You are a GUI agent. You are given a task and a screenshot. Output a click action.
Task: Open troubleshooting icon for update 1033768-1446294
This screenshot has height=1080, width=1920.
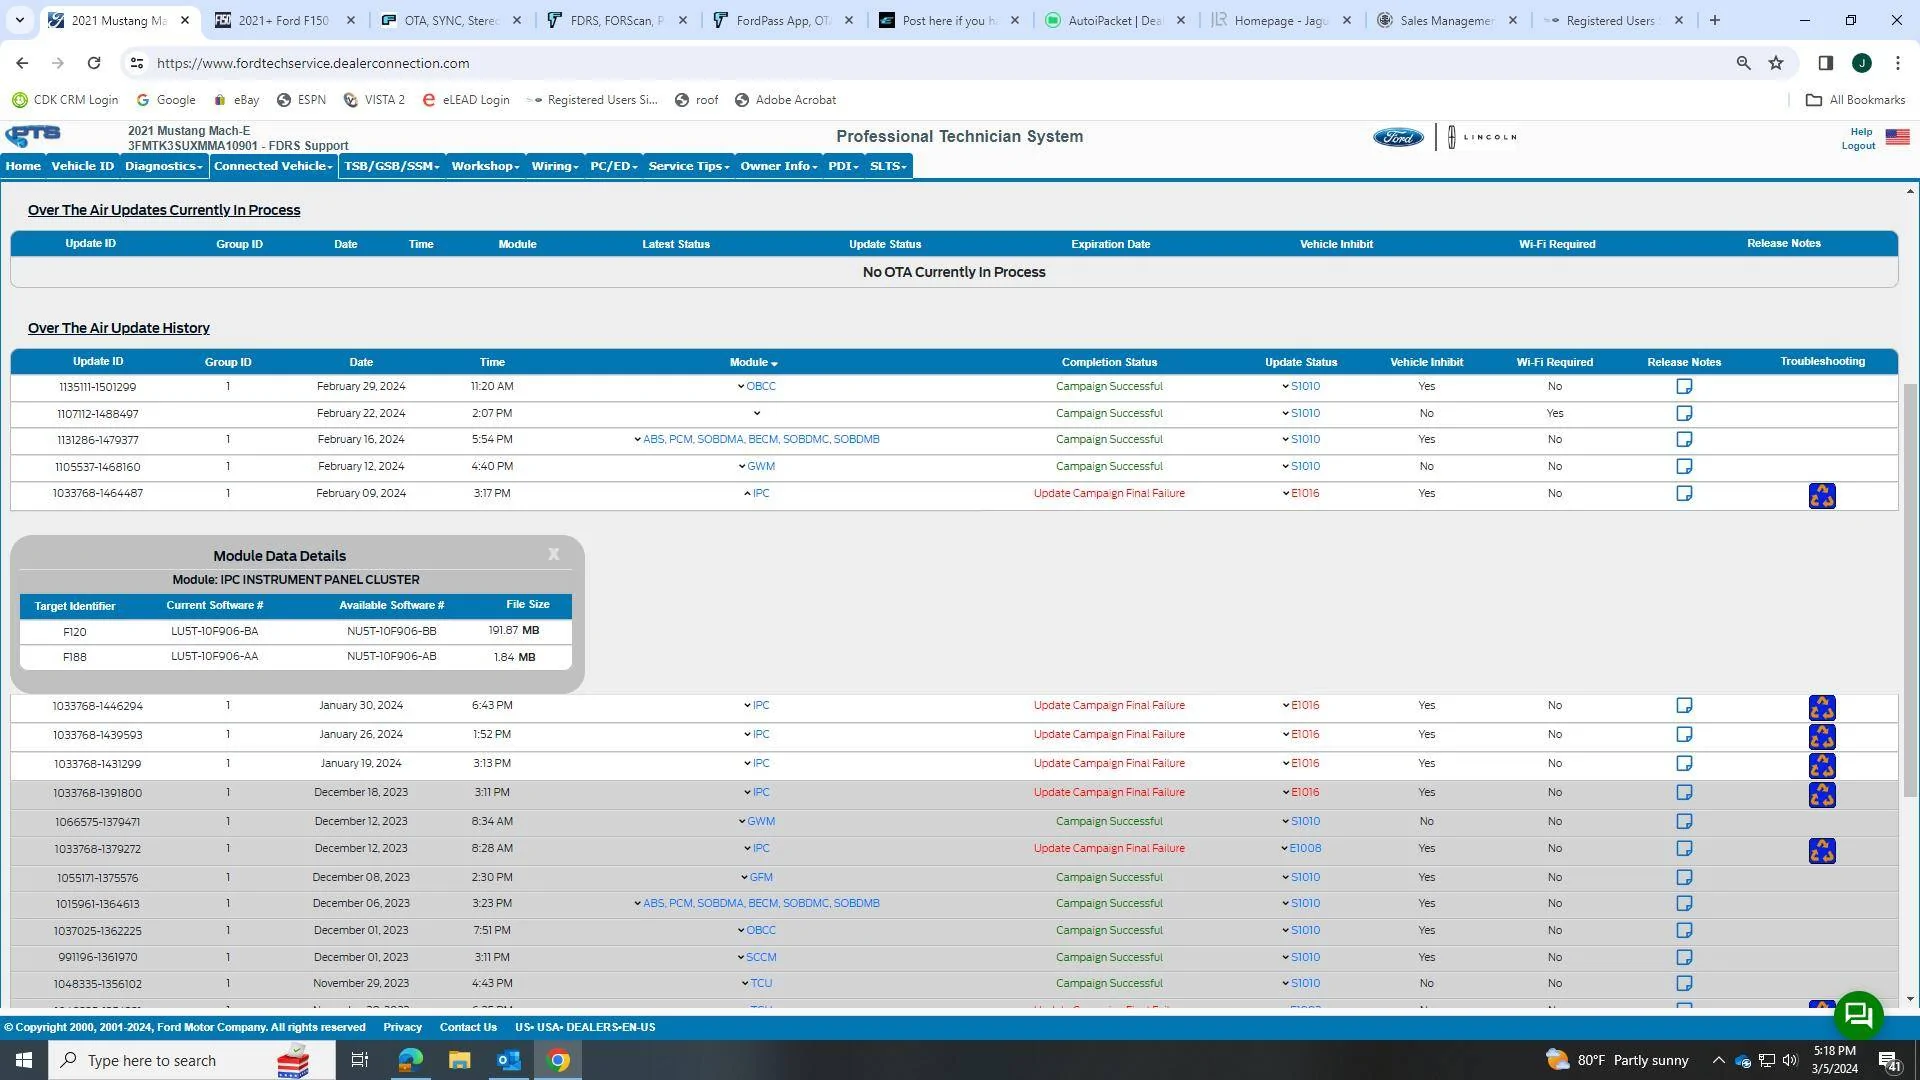pos(1822,708)
